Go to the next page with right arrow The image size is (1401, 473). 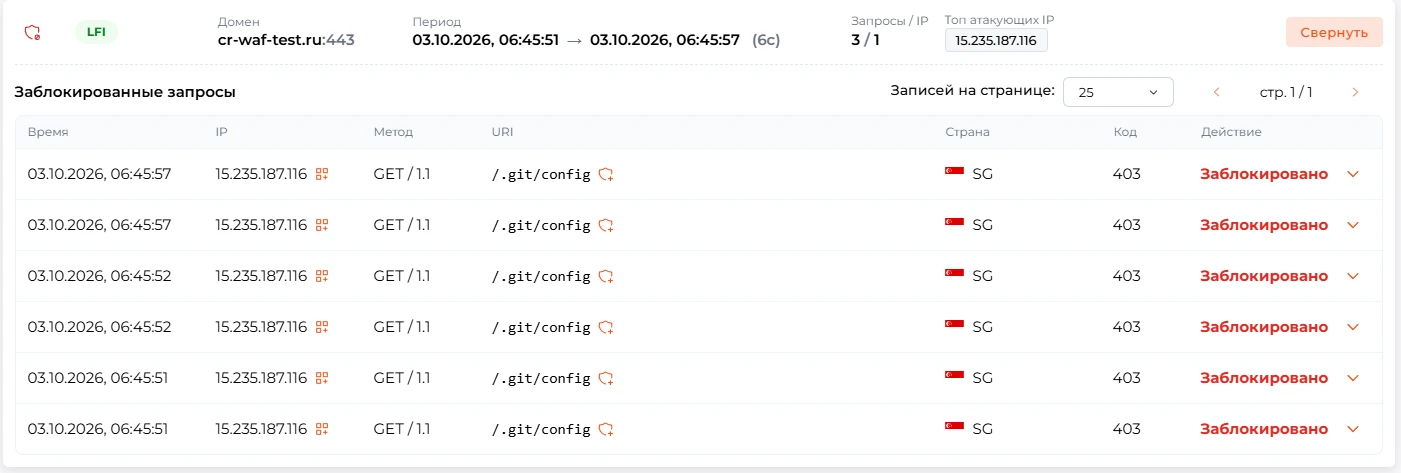pyautogui.click(x=1355, y=92)
